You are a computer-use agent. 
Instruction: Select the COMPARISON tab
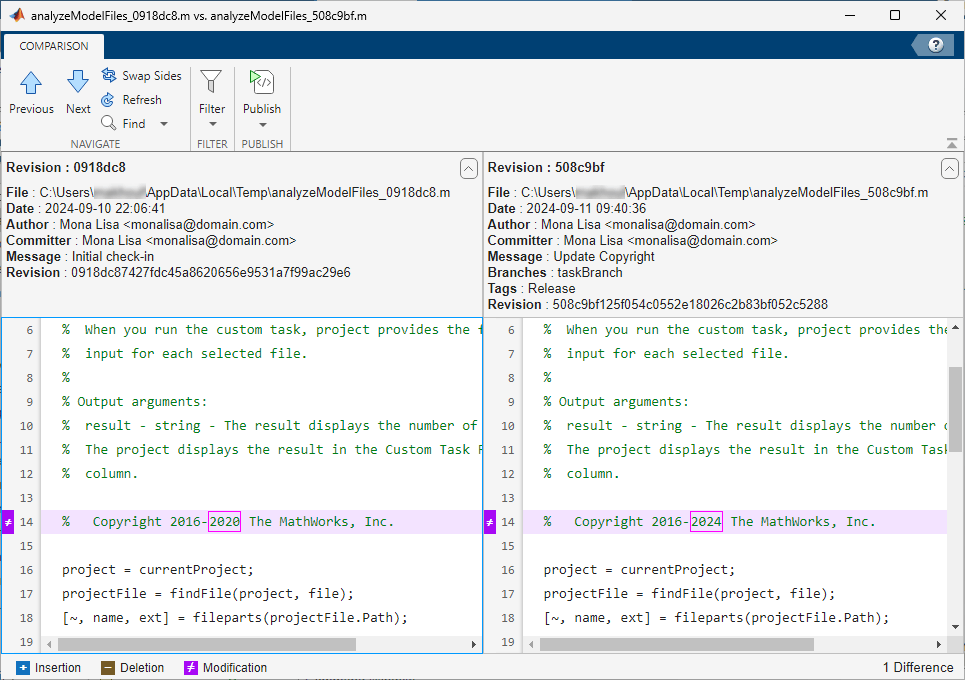click(x=54, y=46)
